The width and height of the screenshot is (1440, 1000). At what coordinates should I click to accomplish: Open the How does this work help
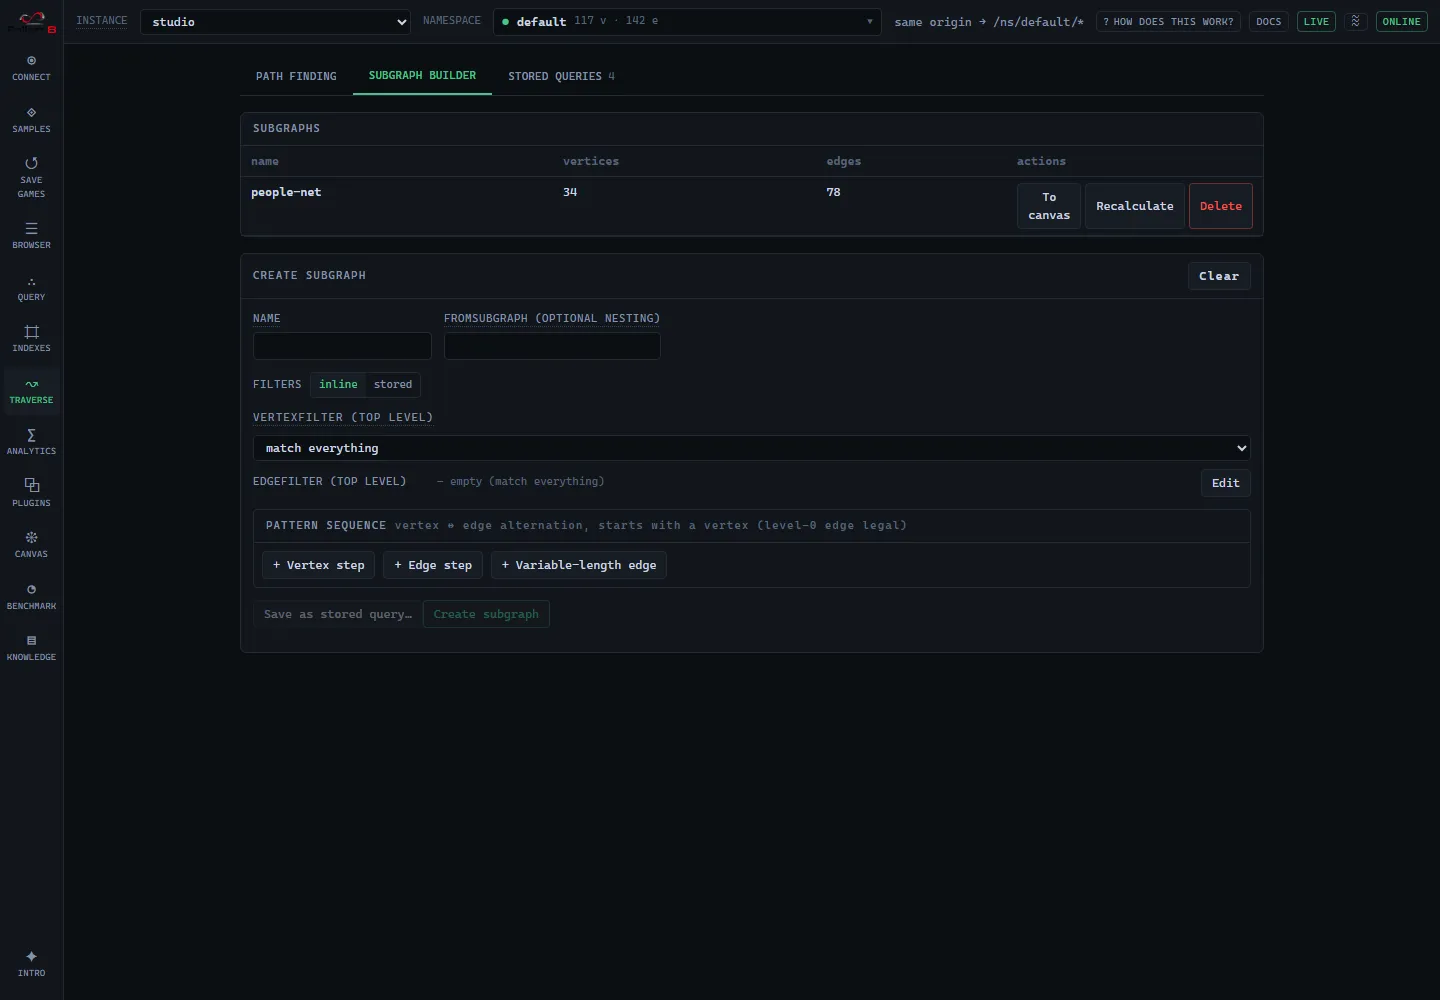click(1168, 21)
